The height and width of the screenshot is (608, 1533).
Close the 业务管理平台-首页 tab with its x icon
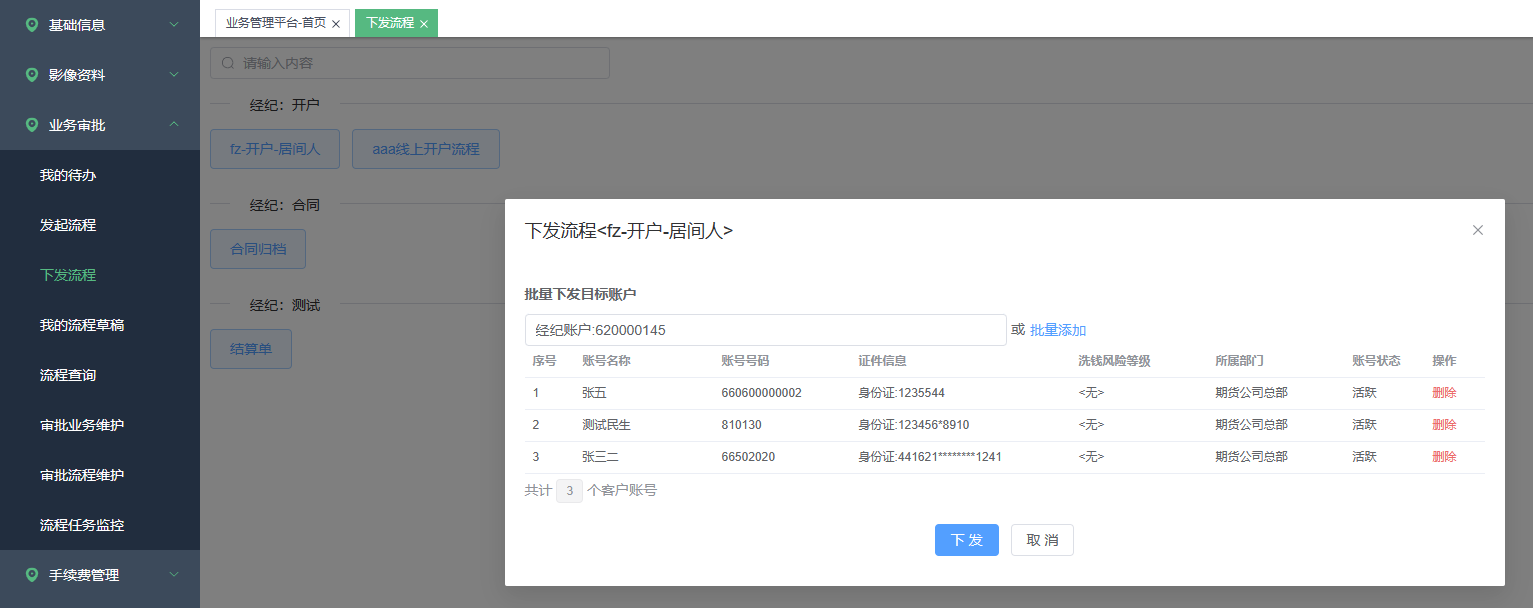point(336,23)
